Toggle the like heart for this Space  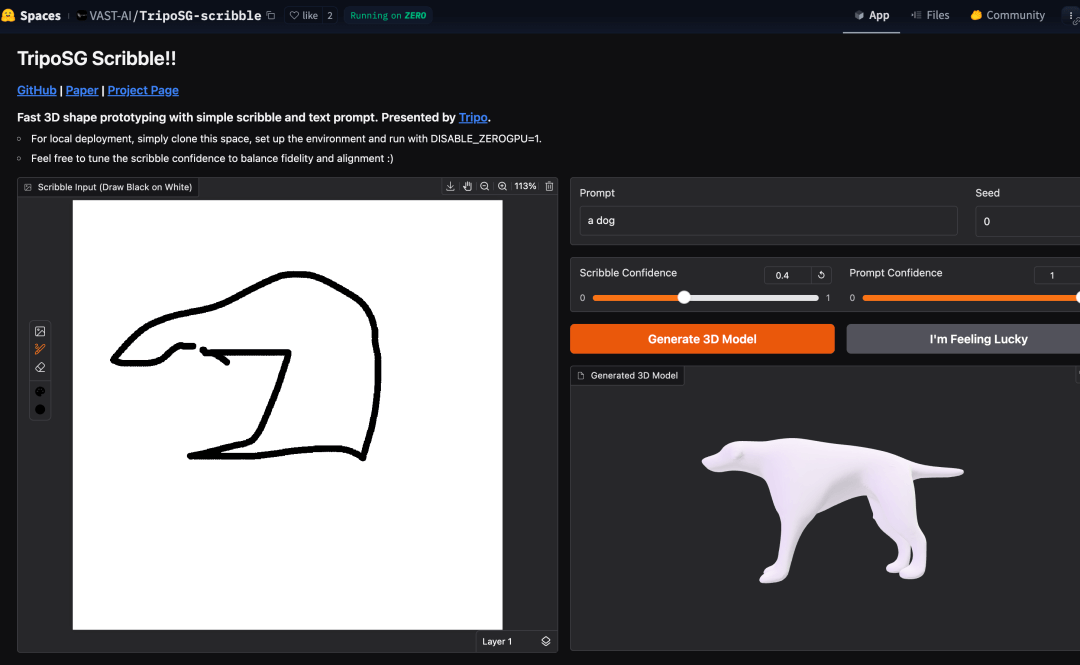(x=296, y=15)
